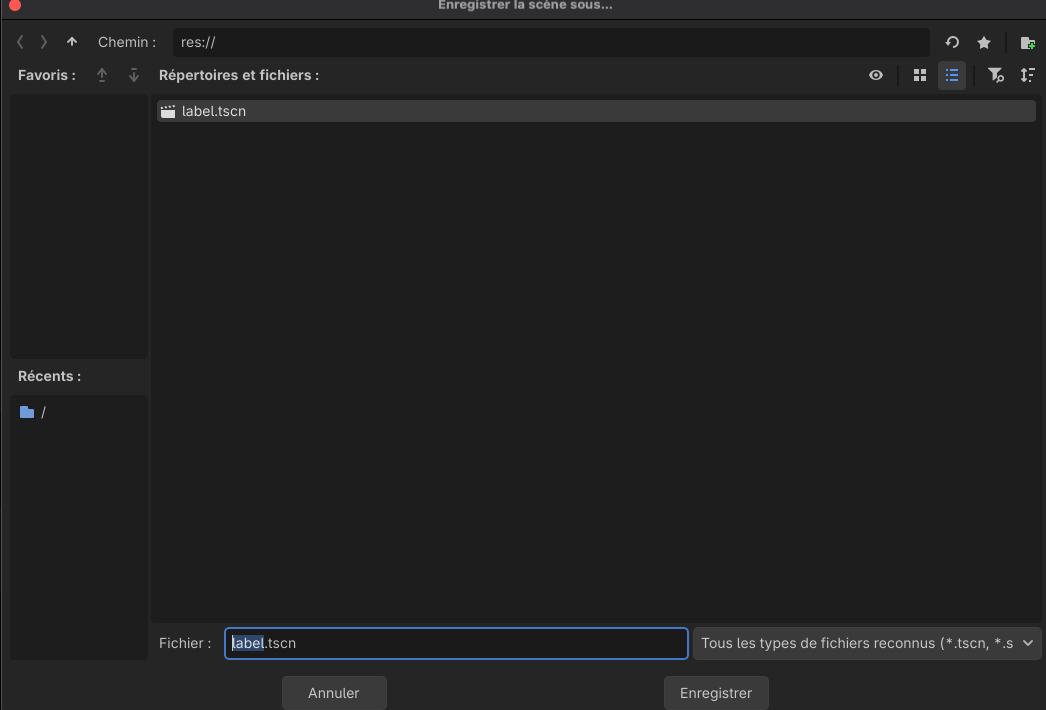Select label.tscn in the file list
The image size is (1046, 710).
click(596, 111)
